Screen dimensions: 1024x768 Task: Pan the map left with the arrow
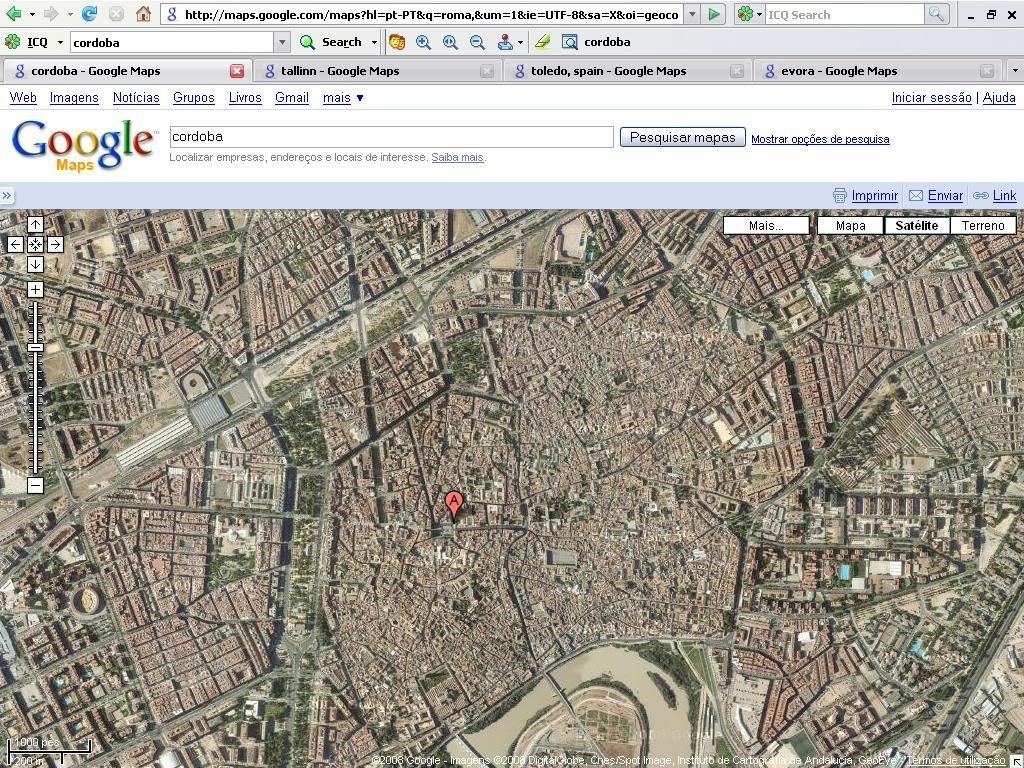click(x=16, y=244)
